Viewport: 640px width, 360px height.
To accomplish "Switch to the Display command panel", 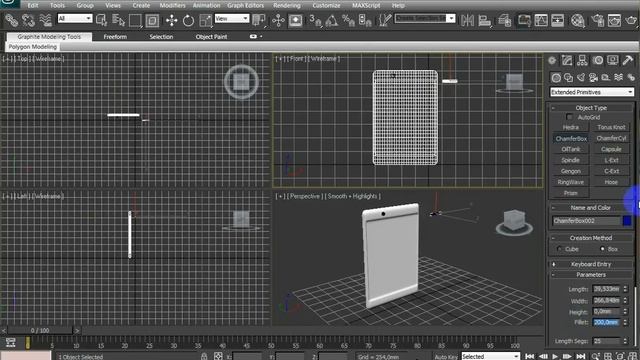I will 613,61.
